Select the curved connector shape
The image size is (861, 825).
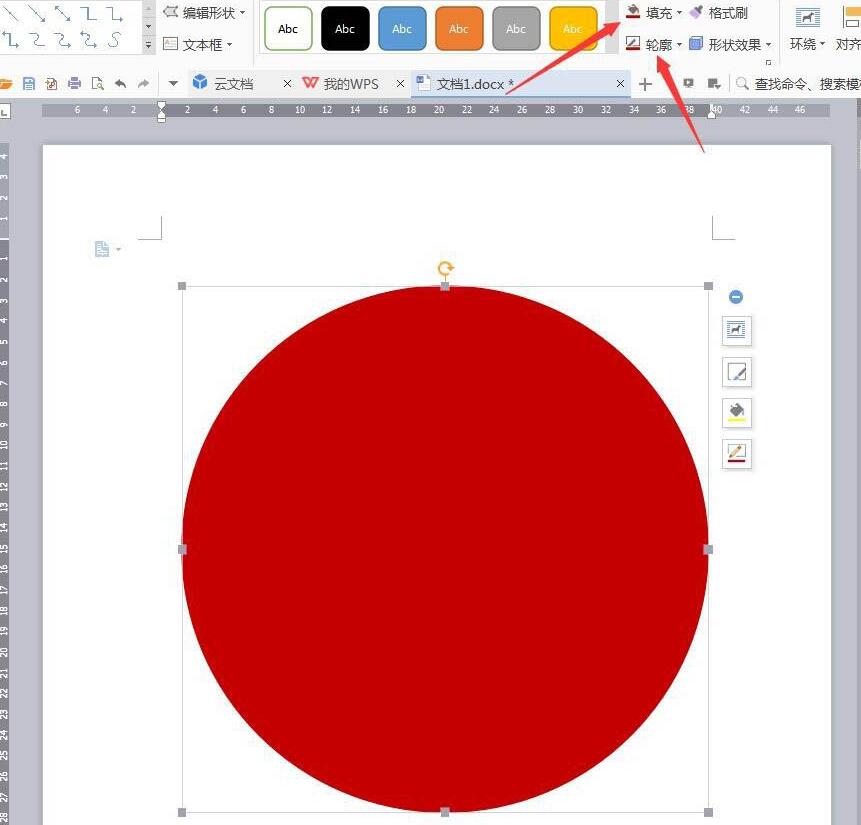[37, 40]
